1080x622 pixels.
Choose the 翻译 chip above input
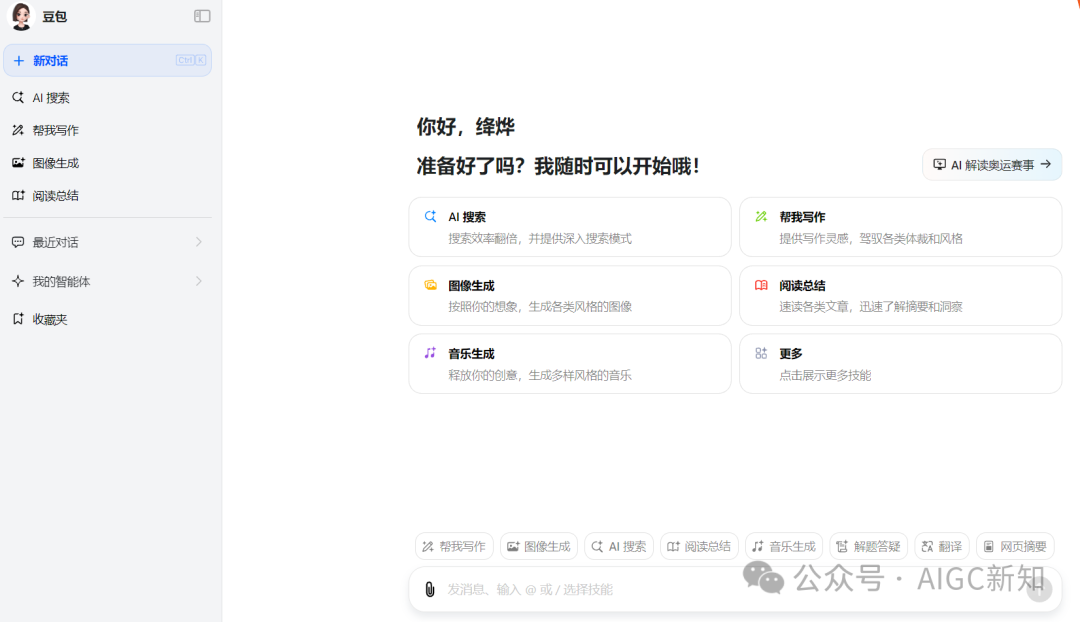coord(942,546)
